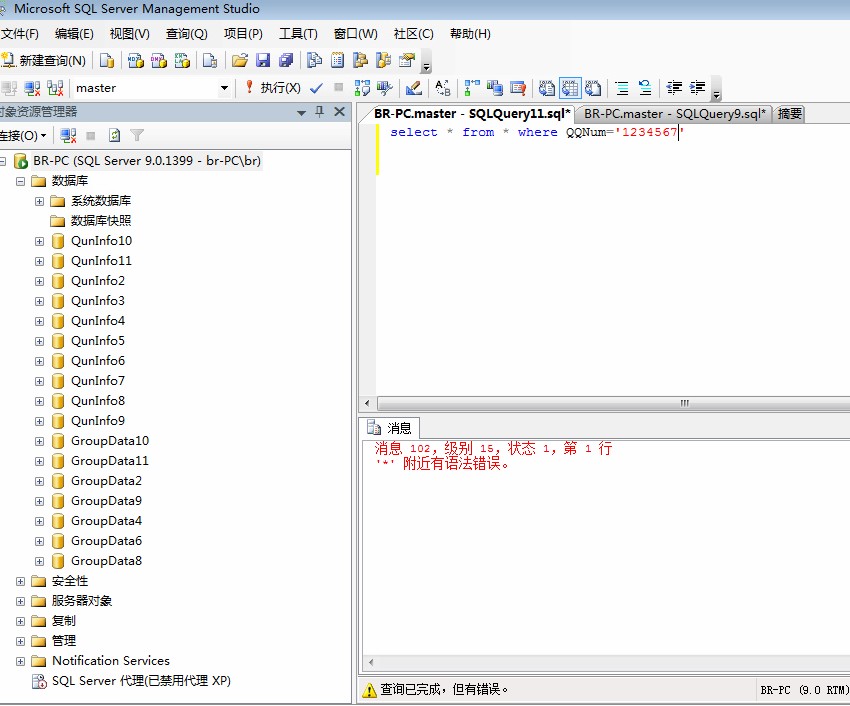
Task: Click the Refresh icon in Object Explorer
Action: point(114,135)
